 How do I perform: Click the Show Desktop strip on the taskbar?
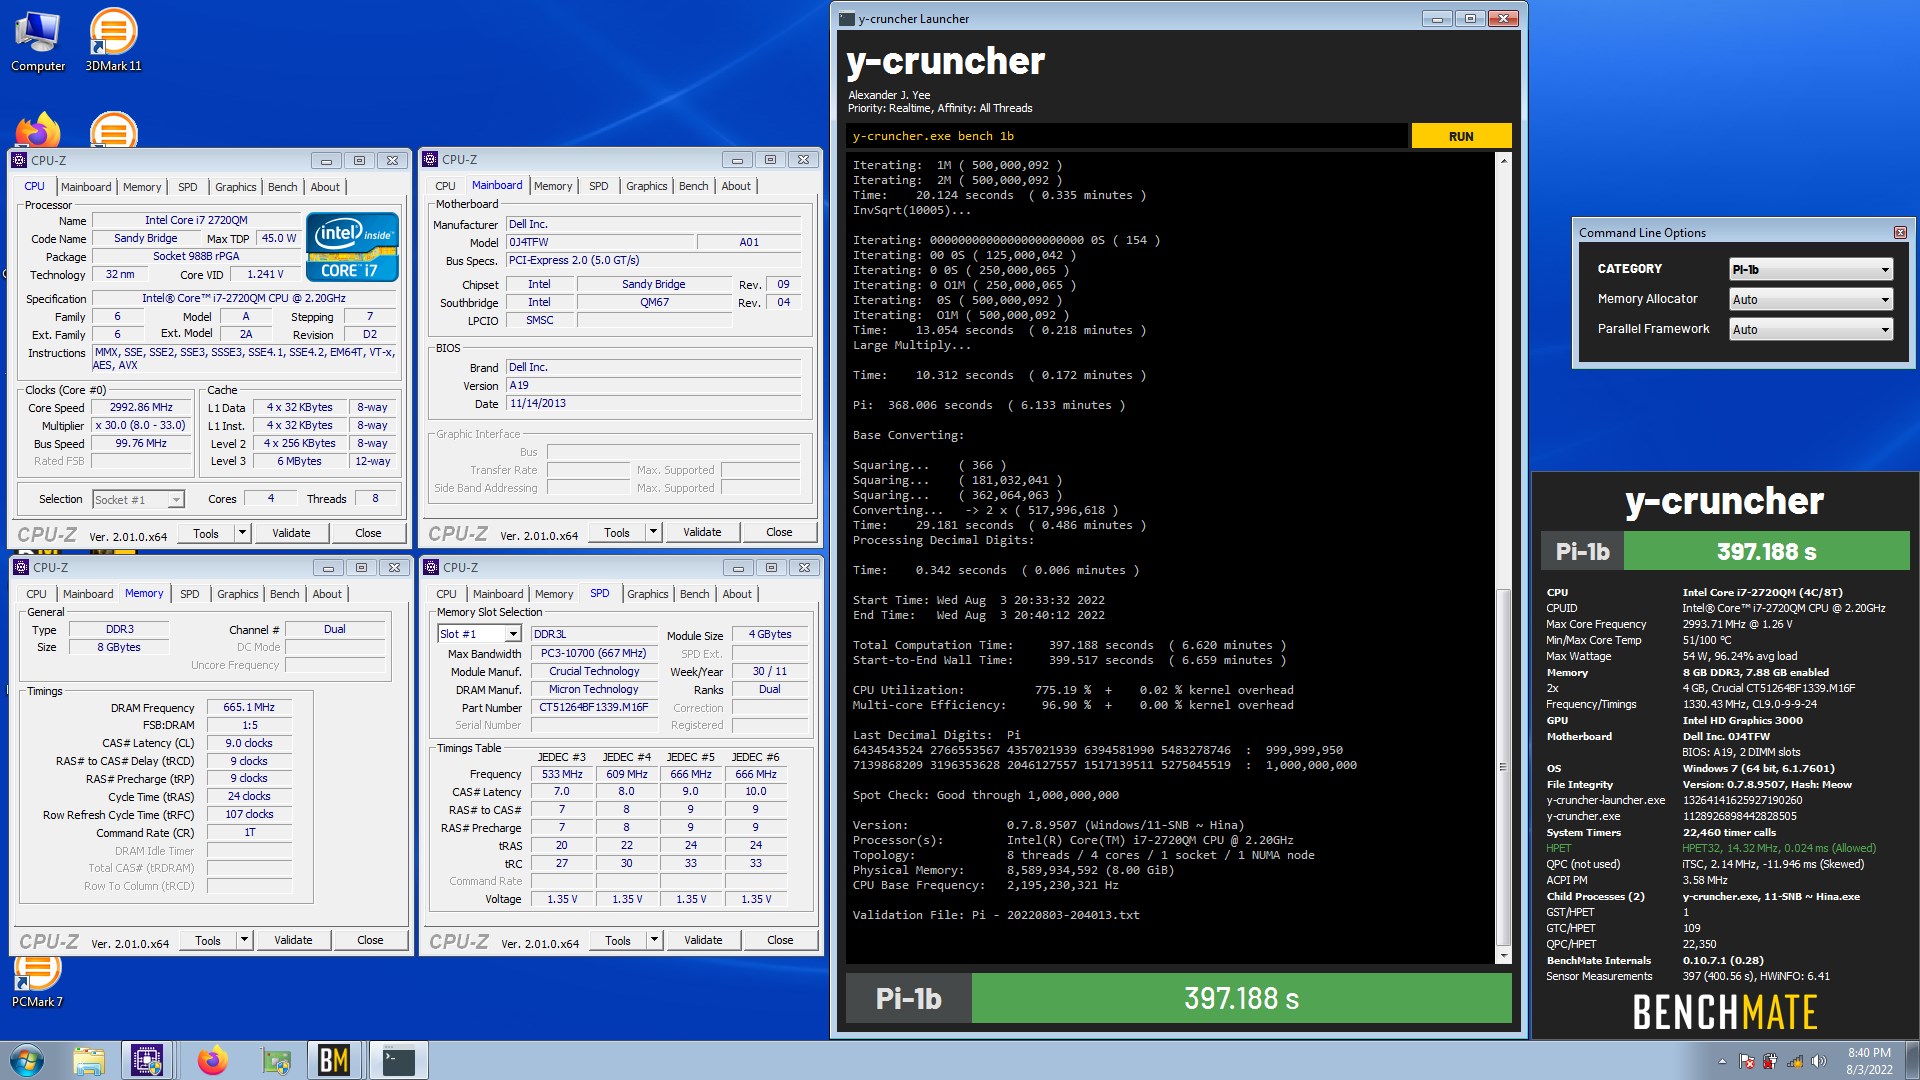[1912, 1061]
